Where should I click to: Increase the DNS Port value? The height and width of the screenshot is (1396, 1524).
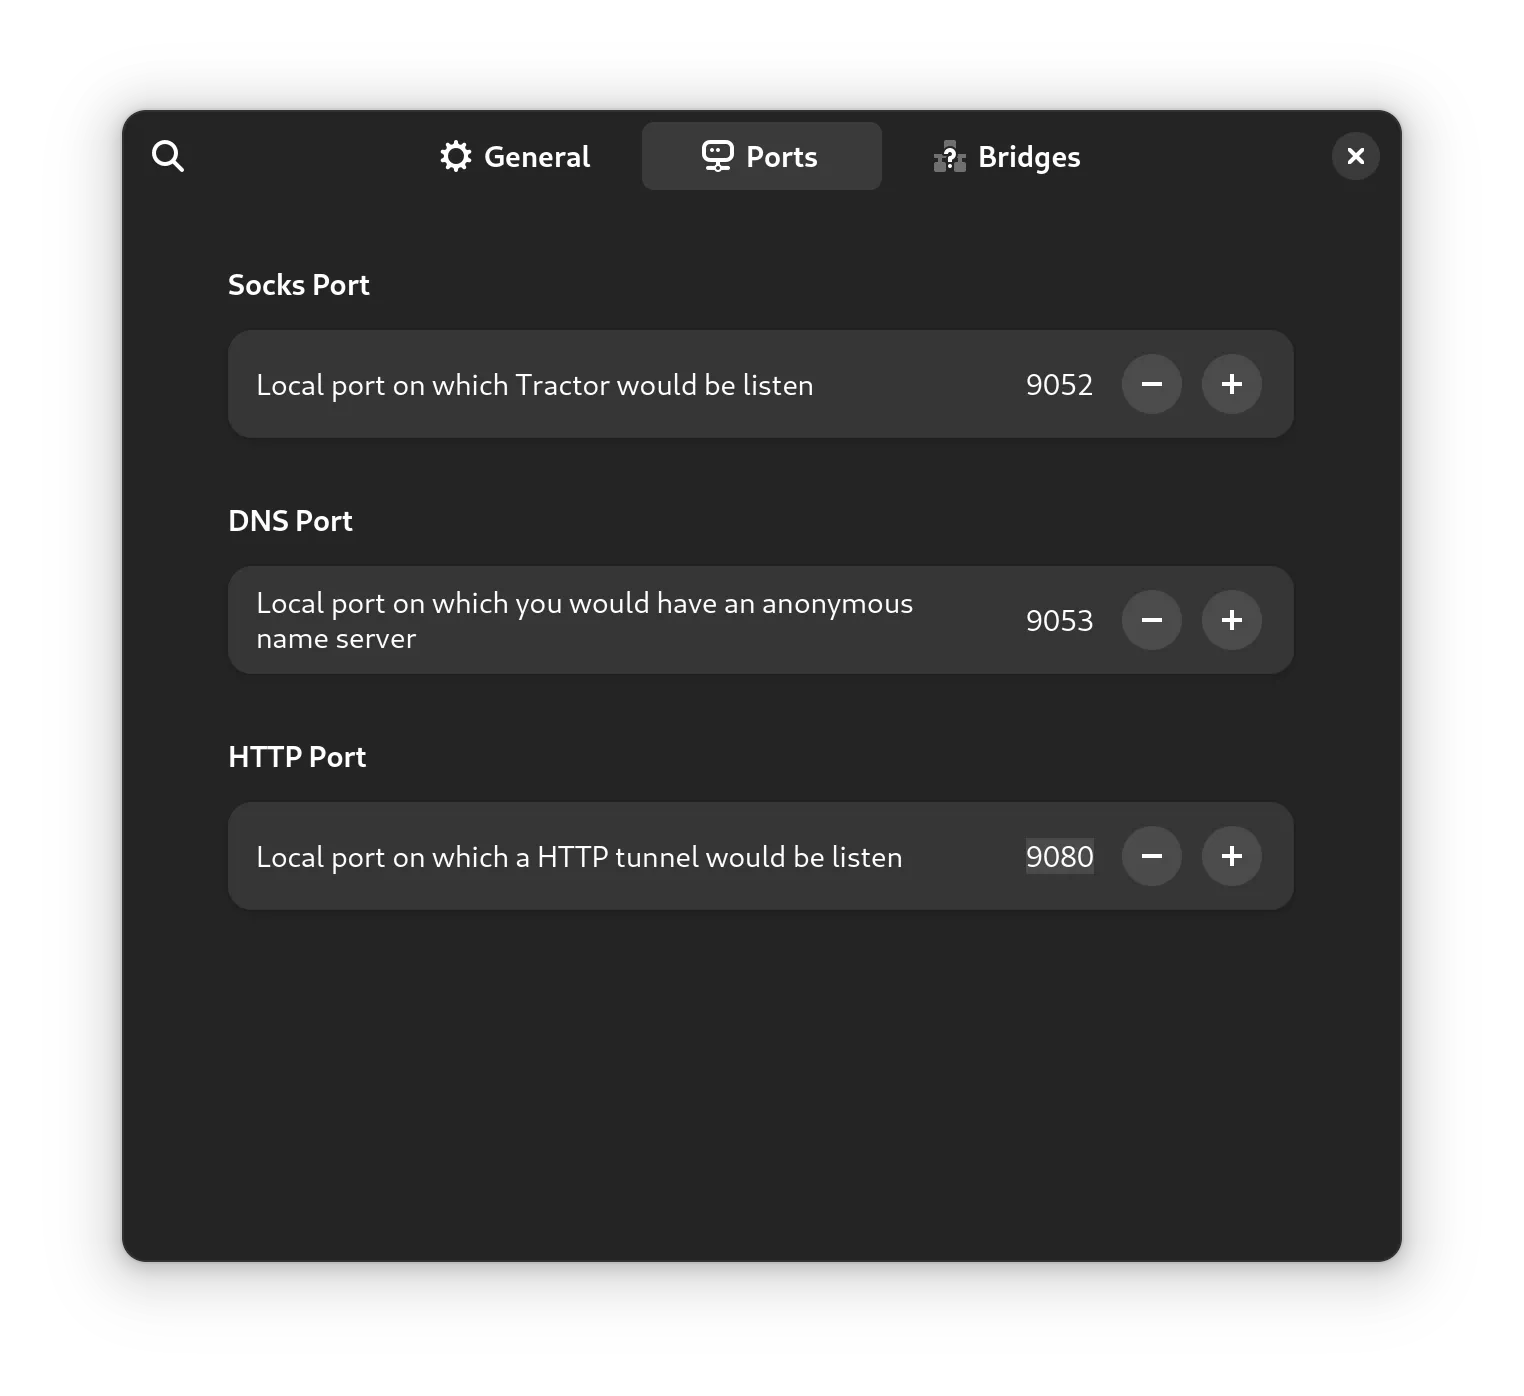click(x=1232, y=620)
